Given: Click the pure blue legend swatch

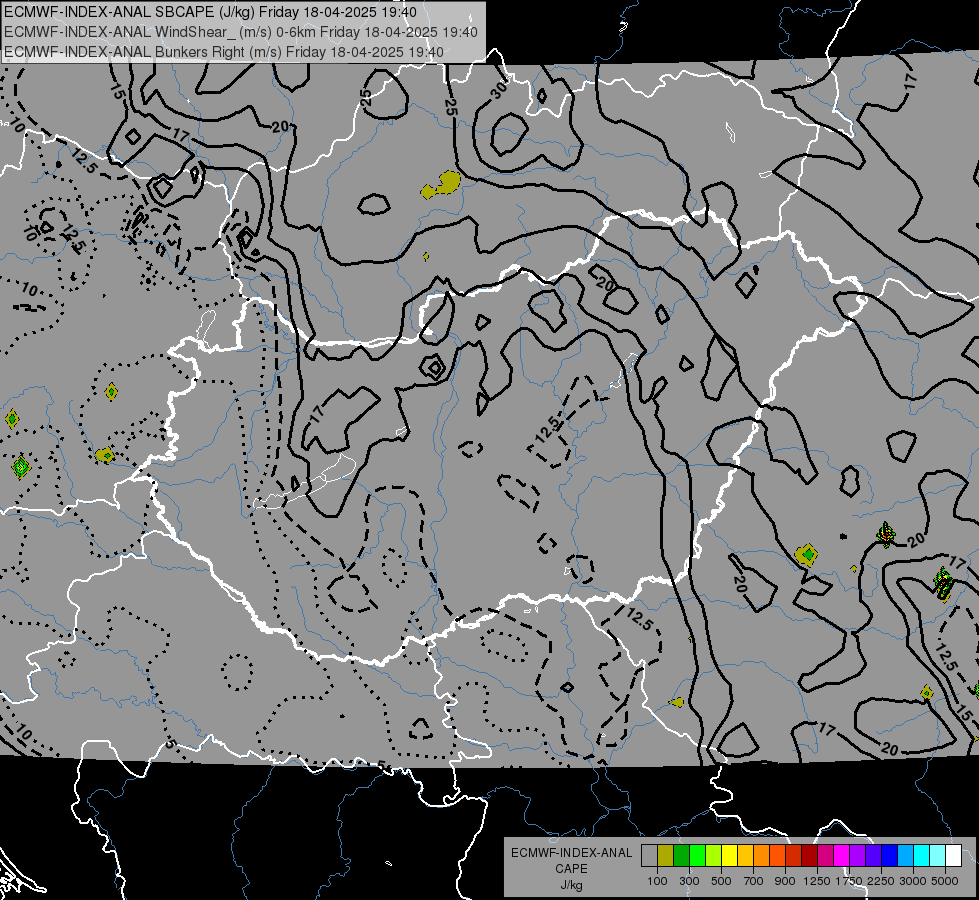Looking at the screenshot, I should (889, 856).
